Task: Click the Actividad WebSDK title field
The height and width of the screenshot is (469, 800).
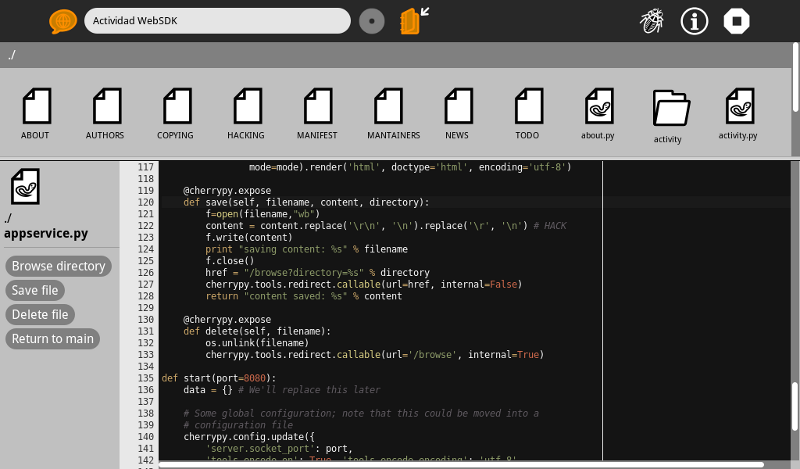Action: click(217, 21)
